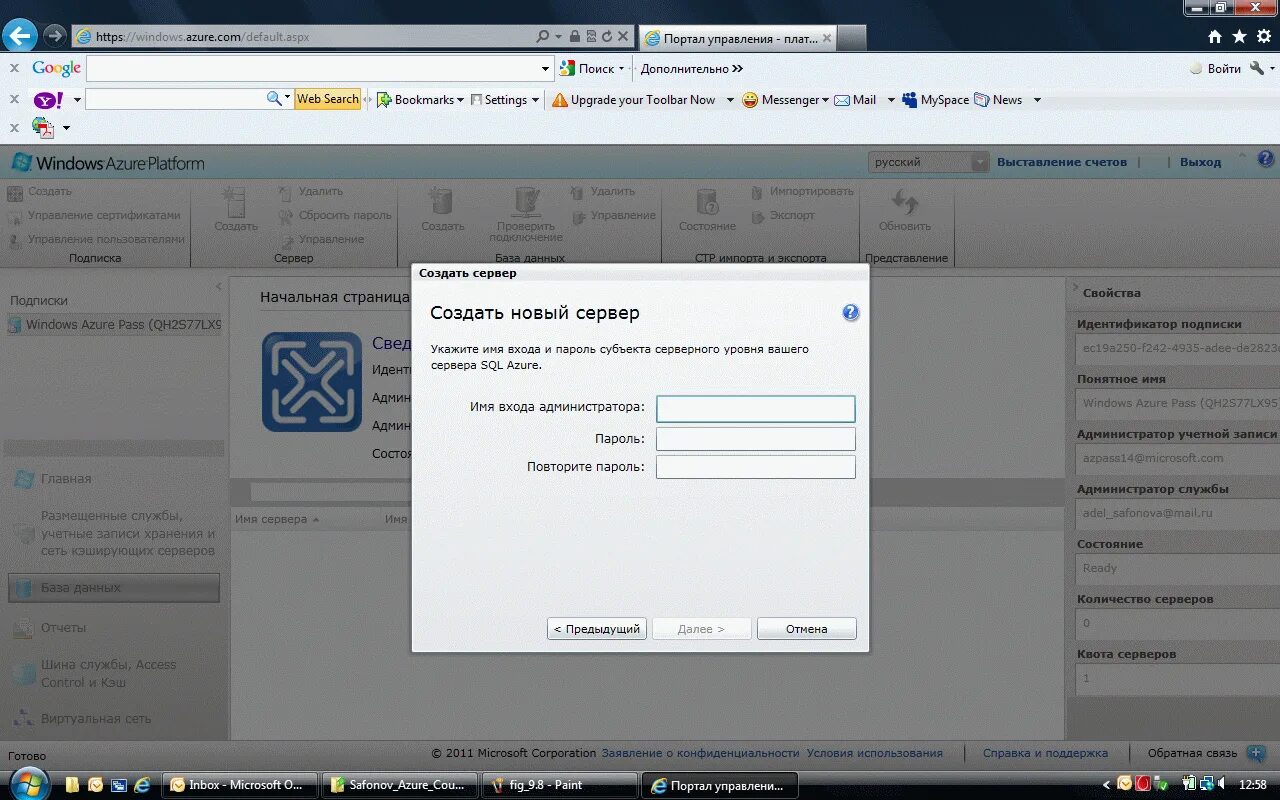The height and width of the screenshot is (800, 1280).
Task: Go back with the browser Back arrow
Action: tap(20, 36)
